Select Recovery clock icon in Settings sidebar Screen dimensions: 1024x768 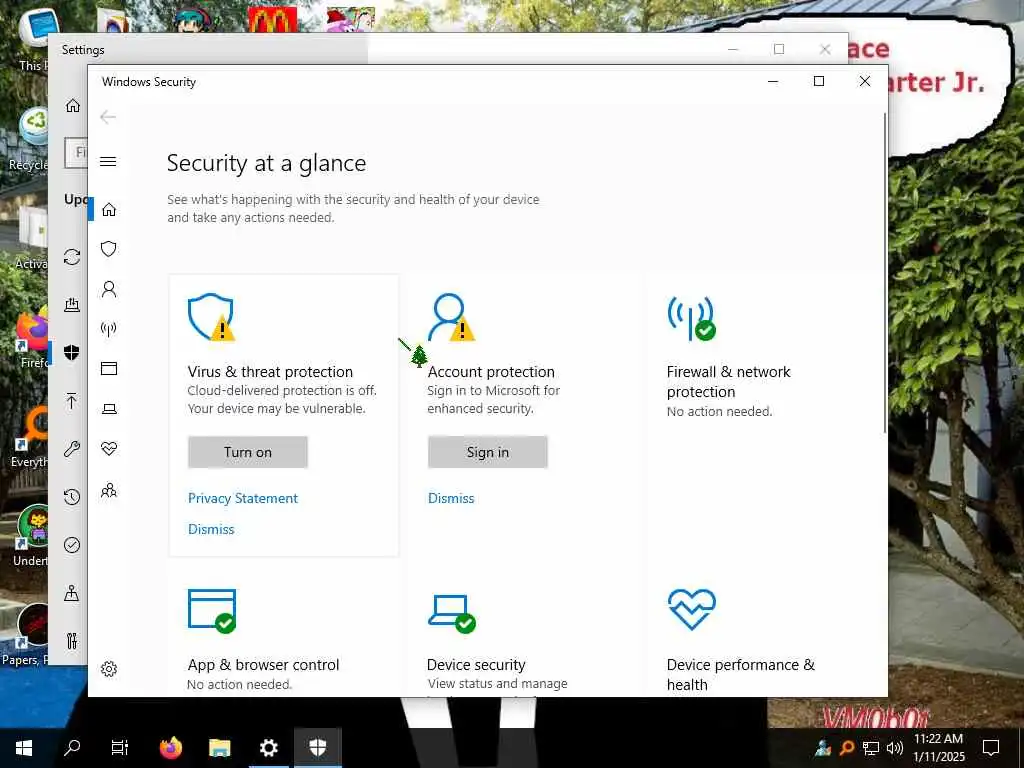pos(72,497)
